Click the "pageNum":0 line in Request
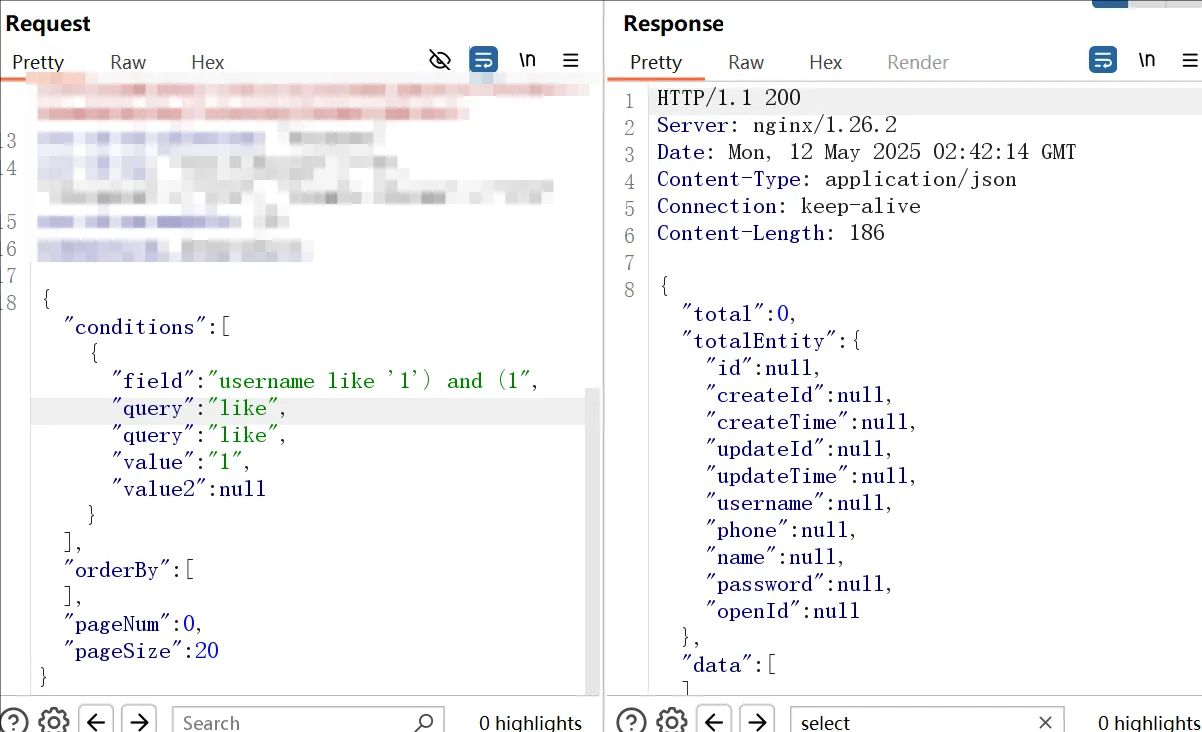This screenshot has height=732, width=1202. pyautogui.click(x=134, y=624)
